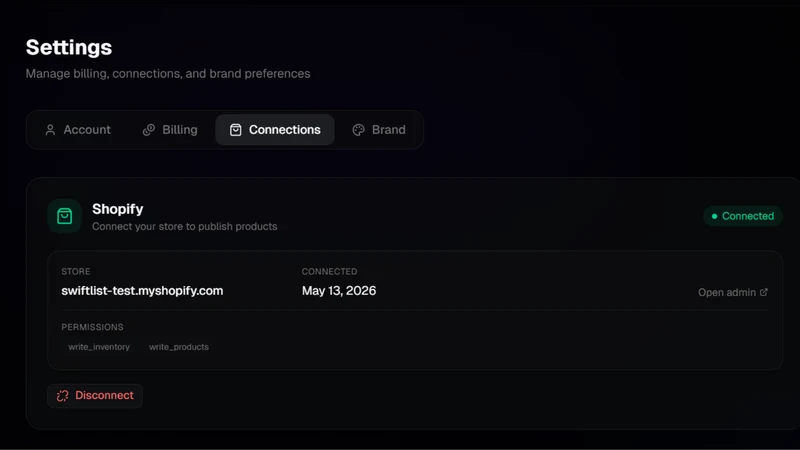Click the write_products permission tag
Screen dimensions: 800x450
click(x=179, y=347)
